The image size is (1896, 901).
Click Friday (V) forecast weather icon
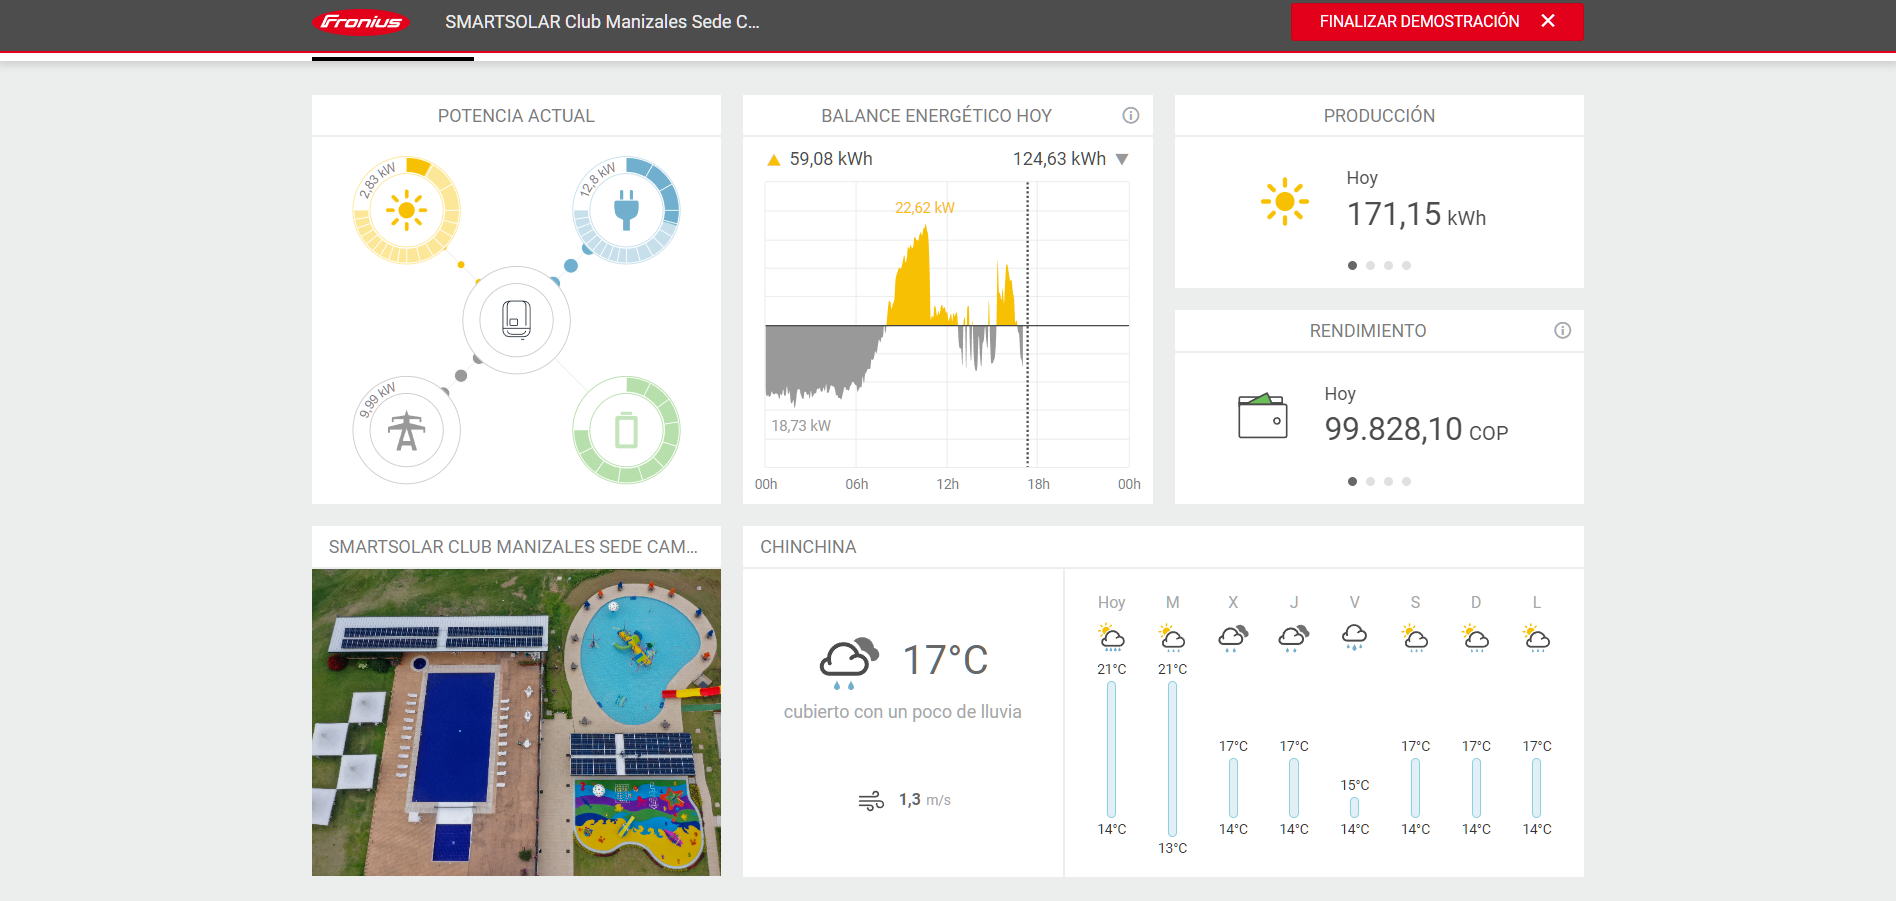(x=1354, y=637)
